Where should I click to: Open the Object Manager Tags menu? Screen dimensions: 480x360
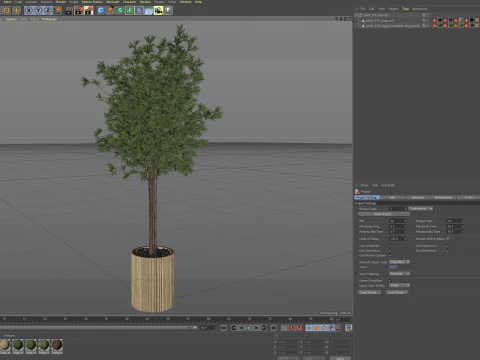pyautogui.click(x=406, y=9)
